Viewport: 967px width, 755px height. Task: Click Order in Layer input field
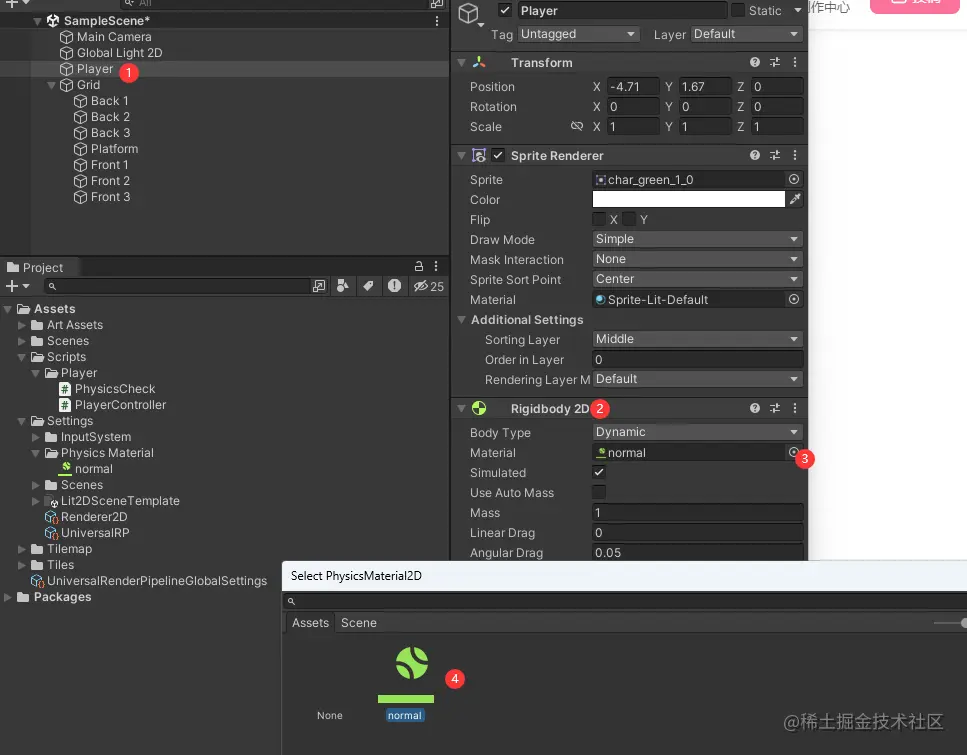pos(697,360)
